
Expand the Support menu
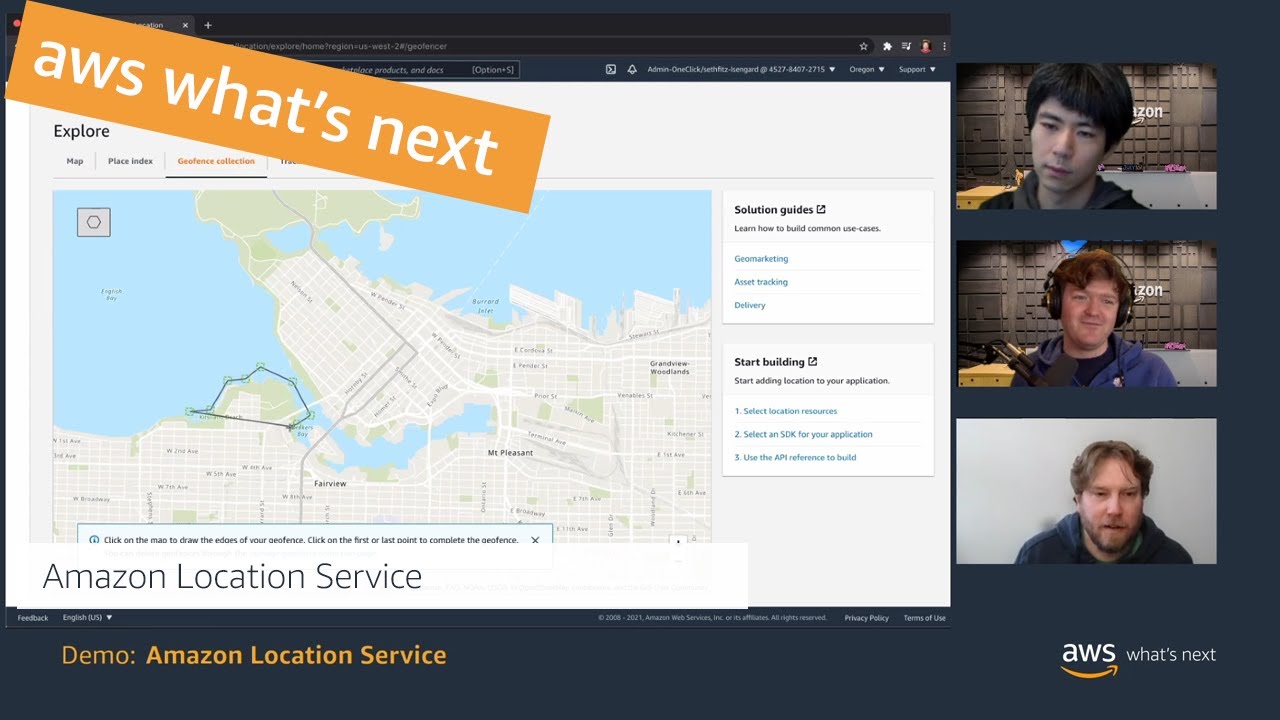[917, 70]
